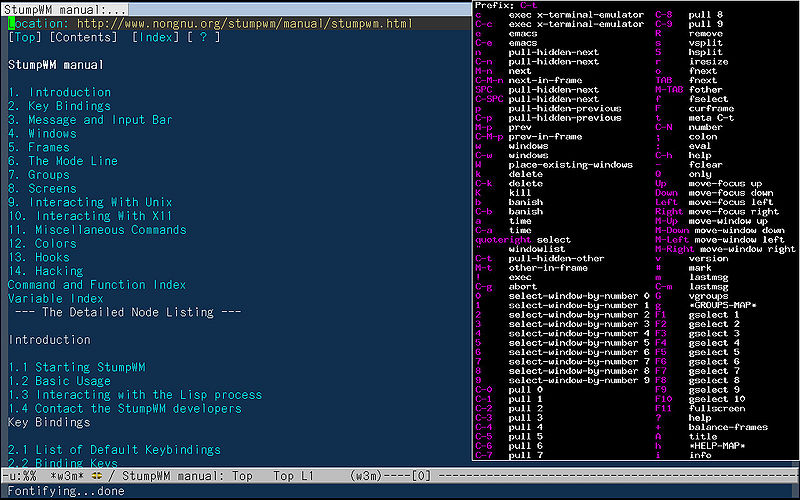This screenshot has height=500, width=800.
Task: Click the 'vsplit' command entry
Action: 706,43
